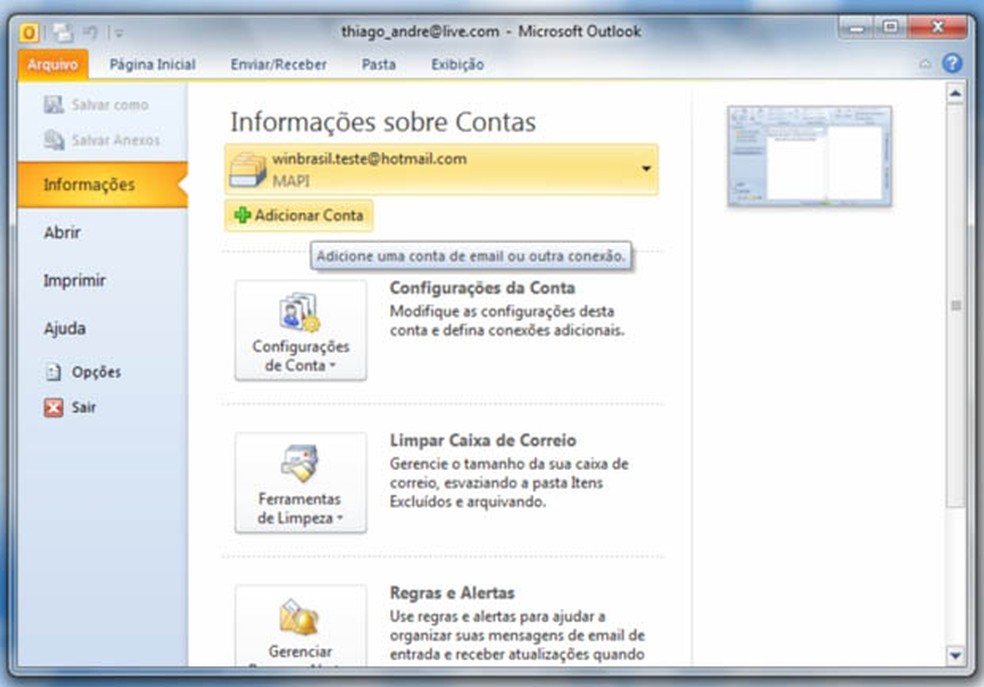Open Configurações de Conta panel icon

tap(300, 310)
